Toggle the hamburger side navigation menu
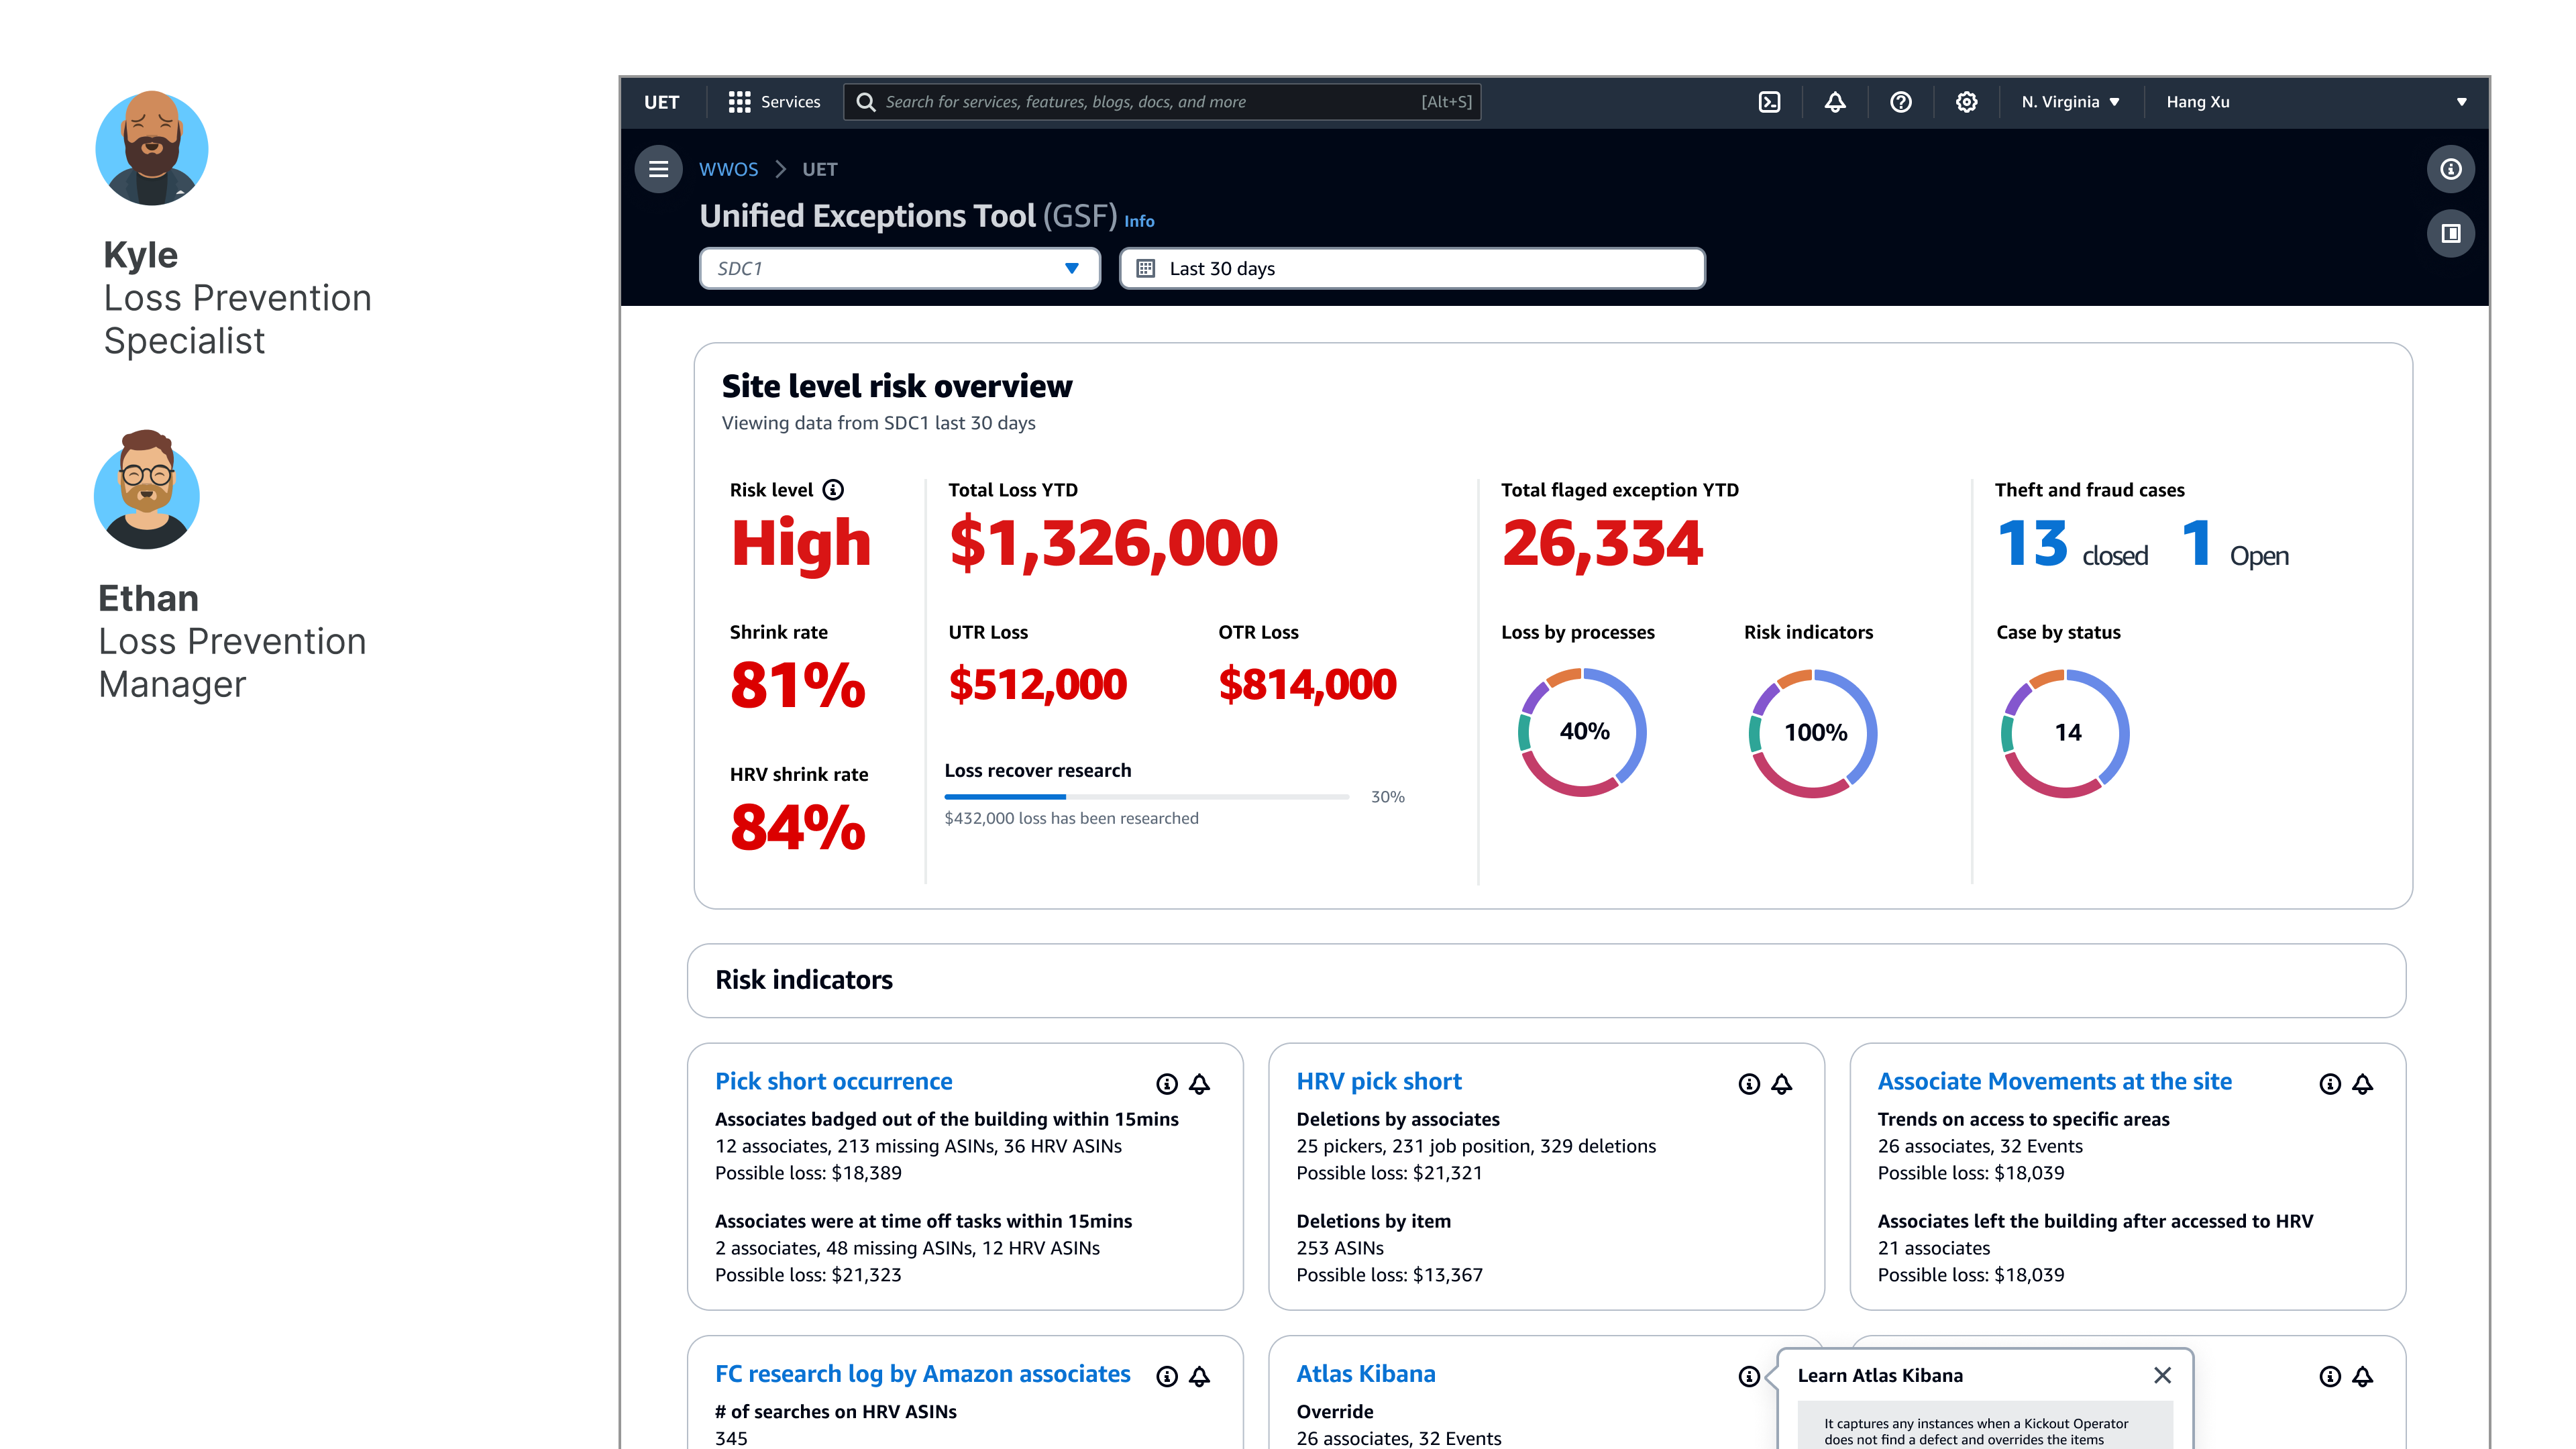Viewport: 2576px width, 1449px height. pyautogui.click(x=658, y=169)
